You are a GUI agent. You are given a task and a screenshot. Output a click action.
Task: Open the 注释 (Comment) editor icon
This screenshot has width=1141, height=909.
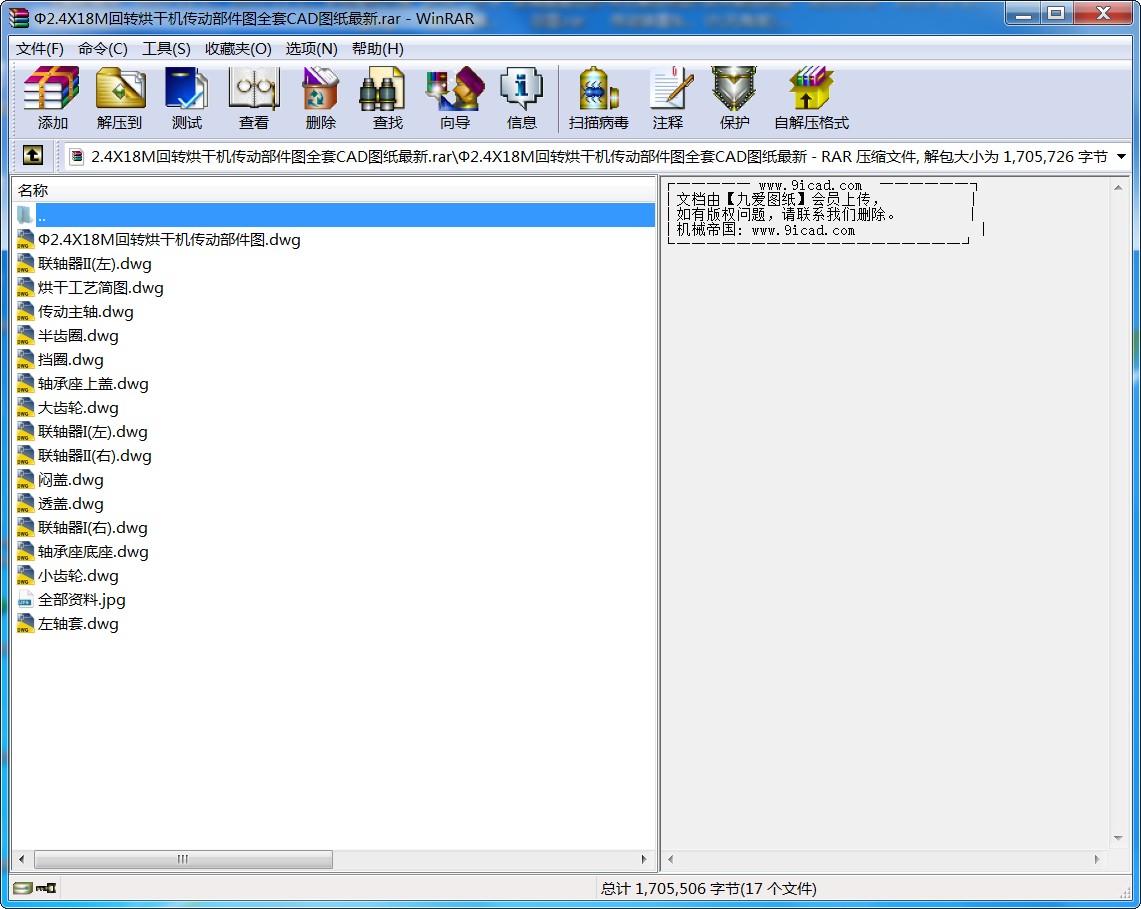pyautogui.click(x=667, y=98)
